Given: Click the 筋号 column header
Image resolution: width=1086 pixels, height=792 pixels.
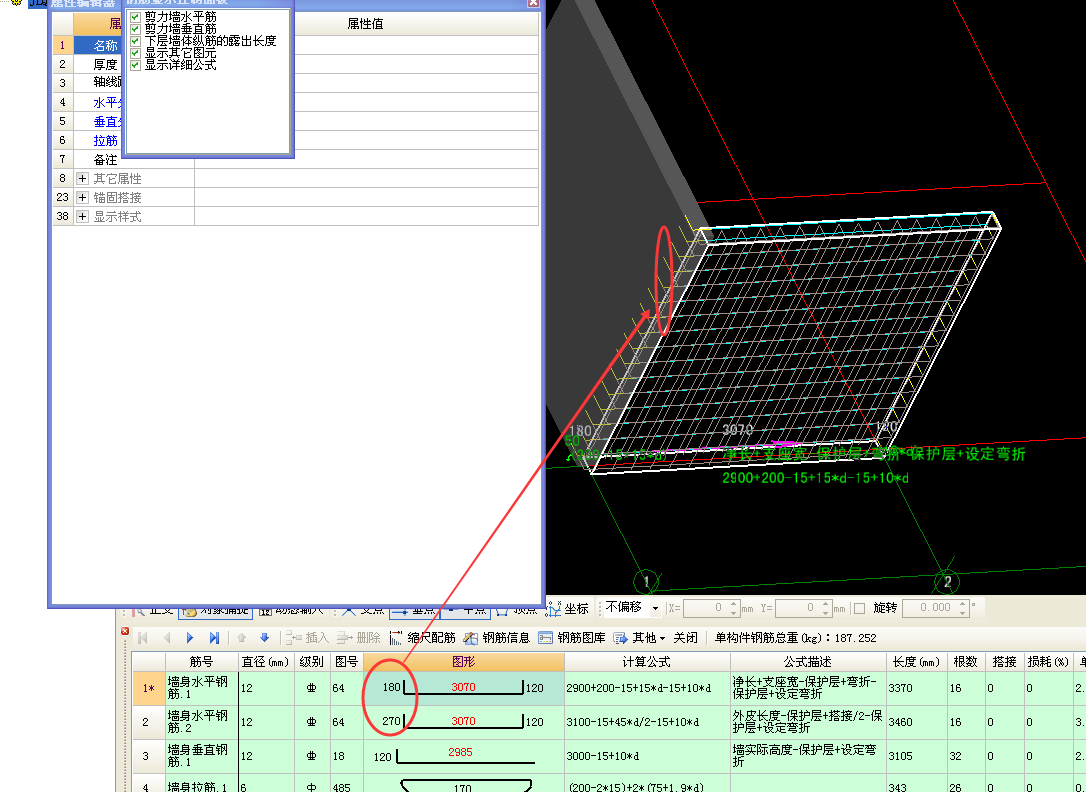Looking at the screenshot, I should [x=202, y=662].
